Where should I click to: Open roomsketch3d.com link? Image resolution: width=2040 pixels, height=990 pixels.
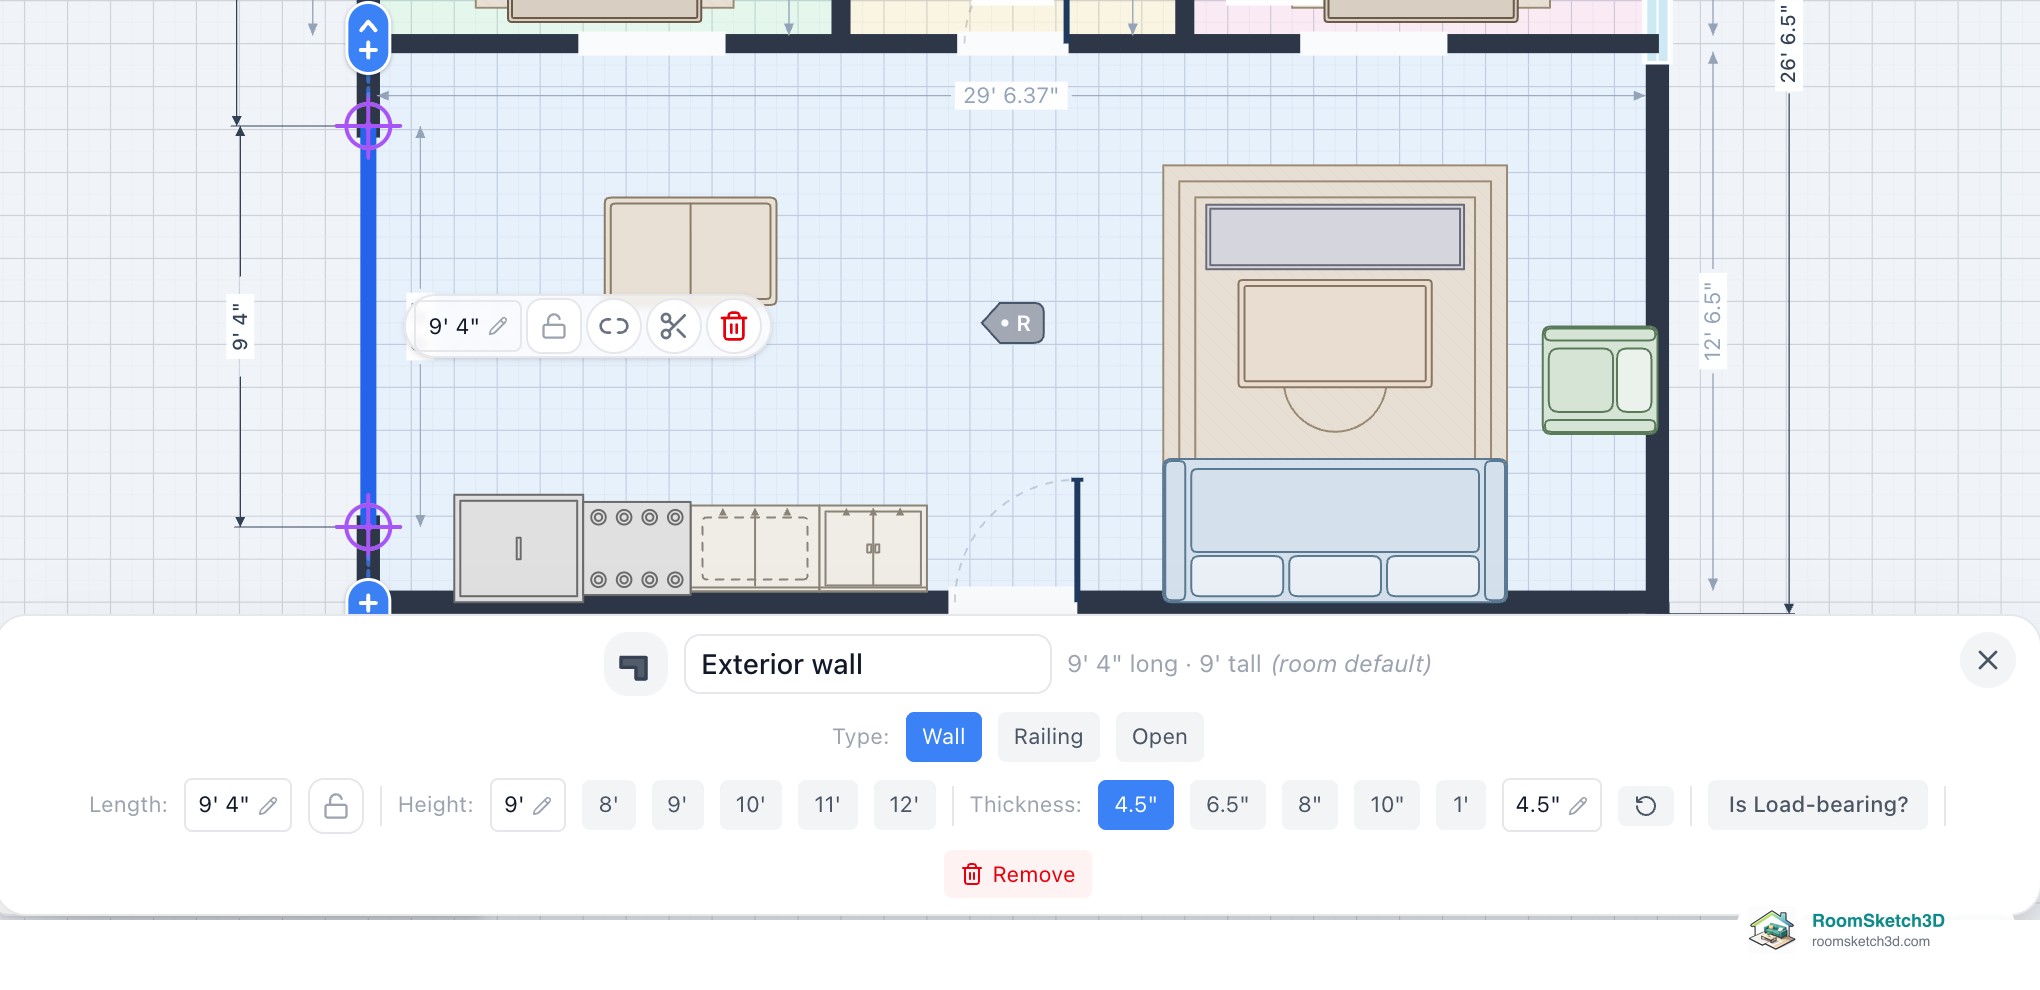1870,942
